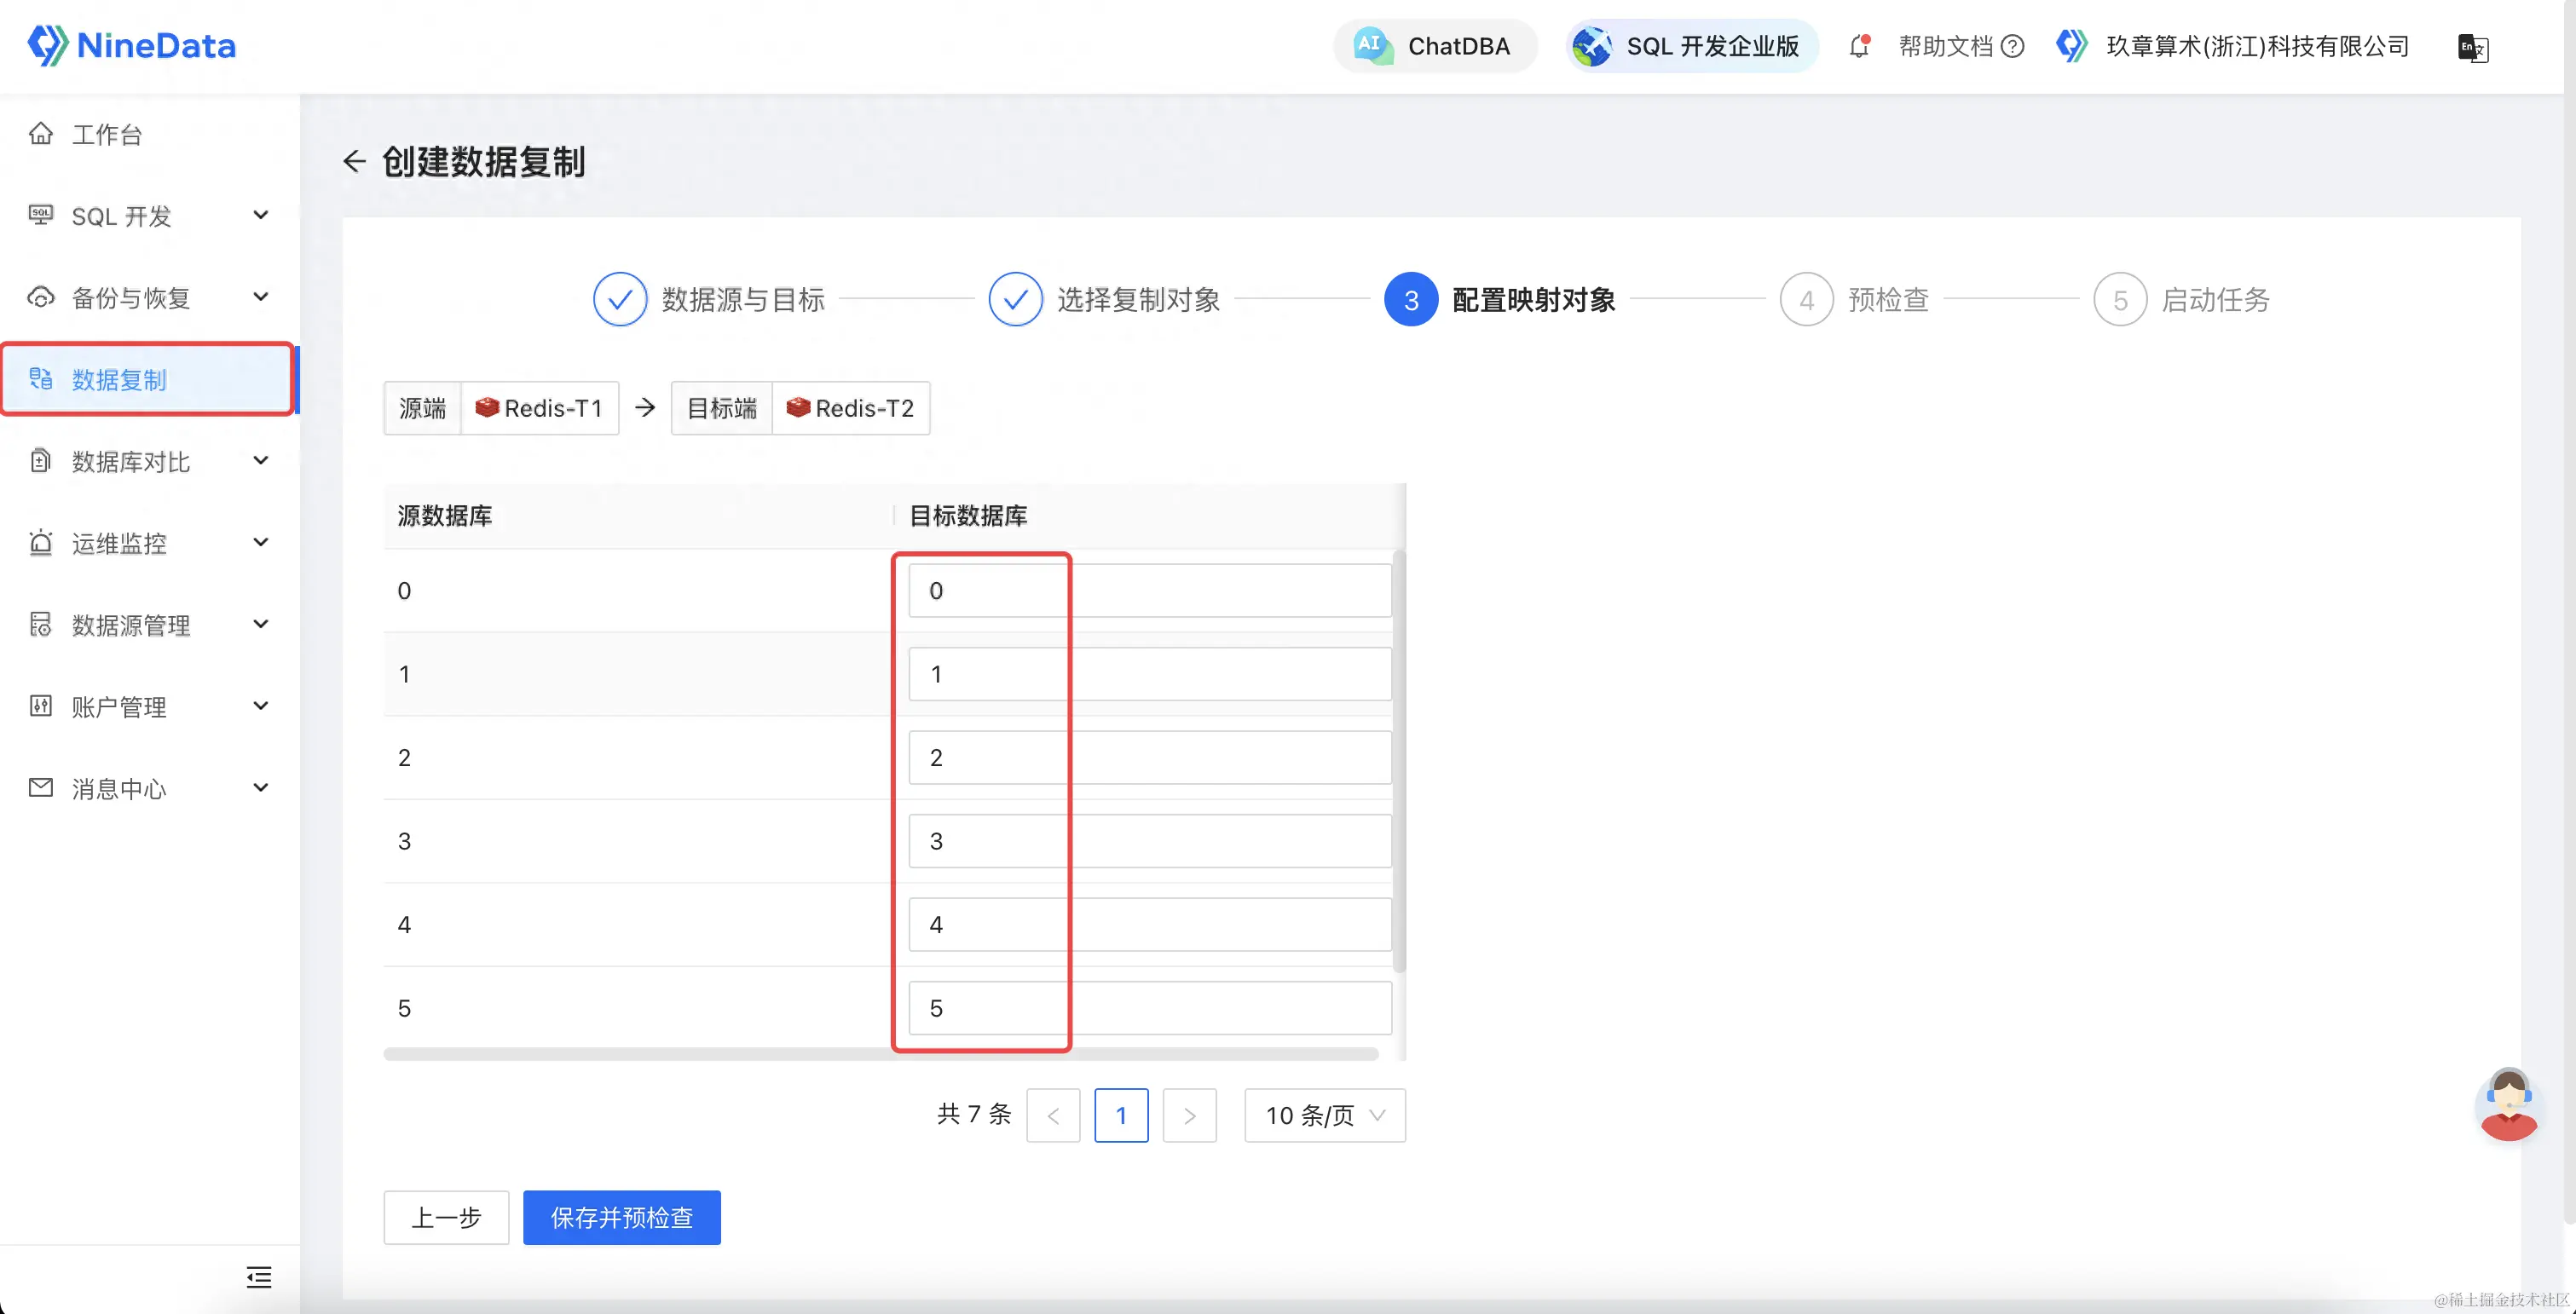Open the customer service avatar chat
2576x1314 pixels.
(x=2507, y=1104)
